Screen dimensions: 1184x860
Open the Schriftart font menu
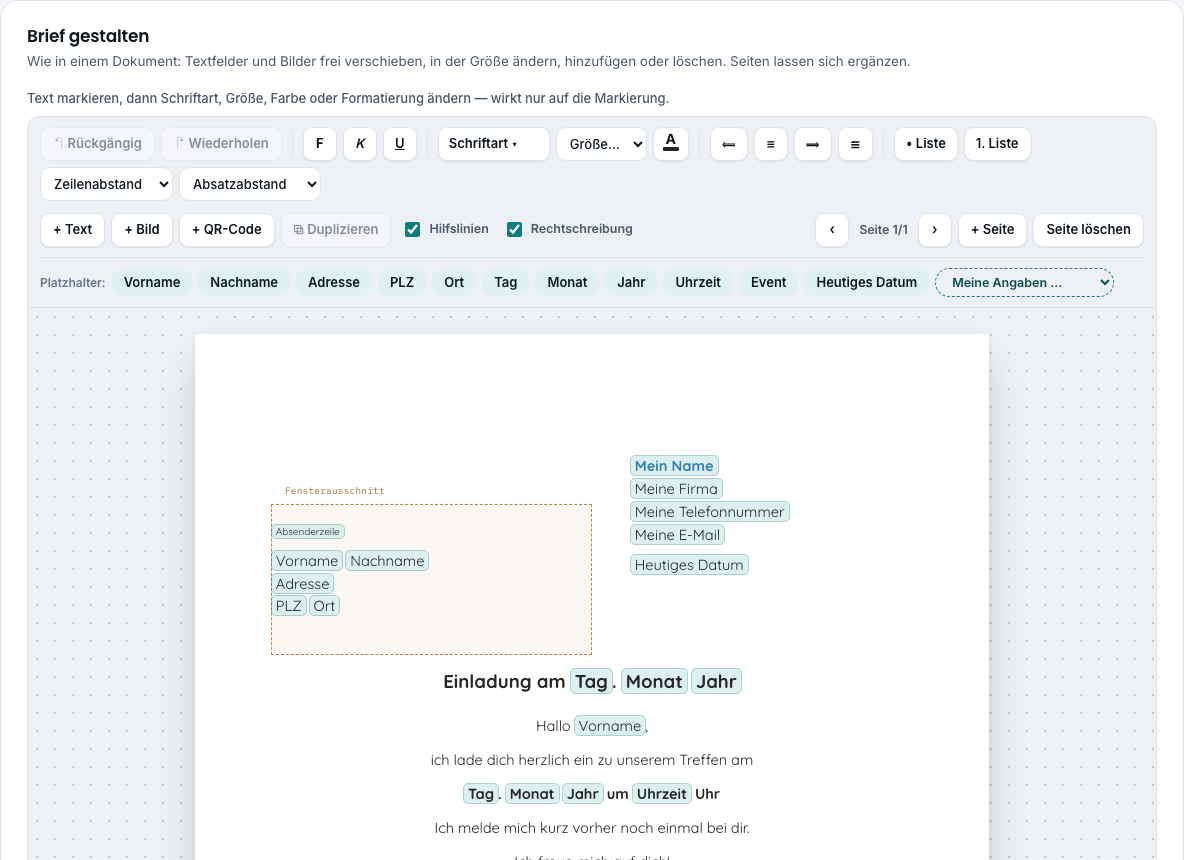pyautogui.click(x=494, y=143)
